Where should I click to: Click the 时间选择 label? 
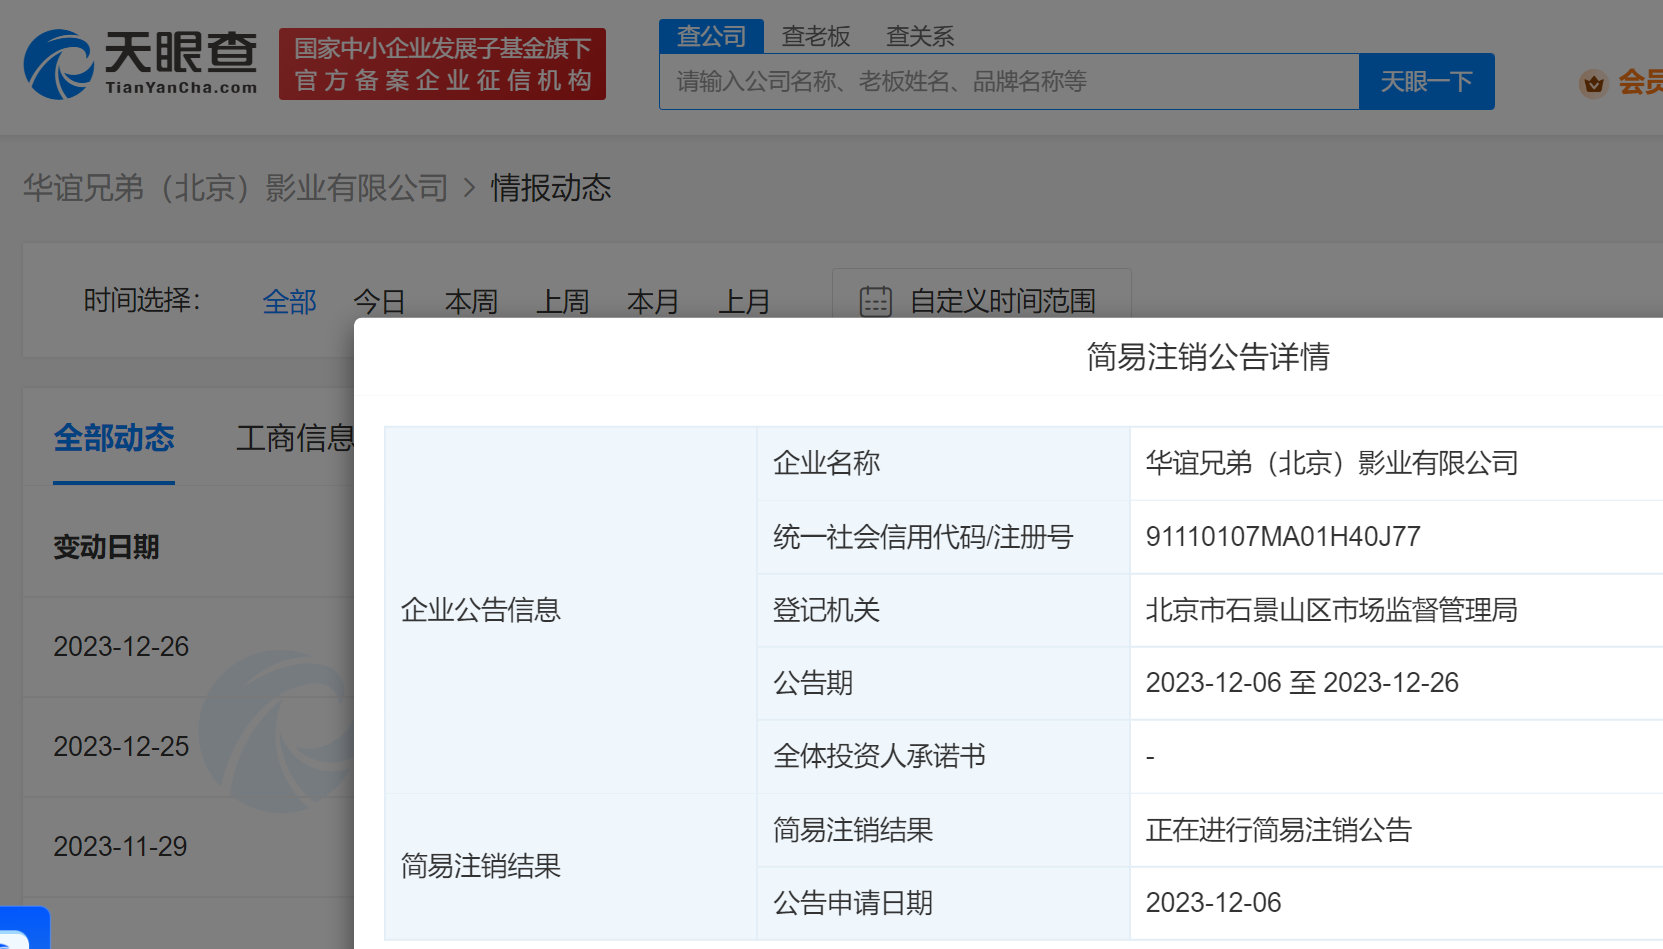pyautogui.click(x=142, y=300)
